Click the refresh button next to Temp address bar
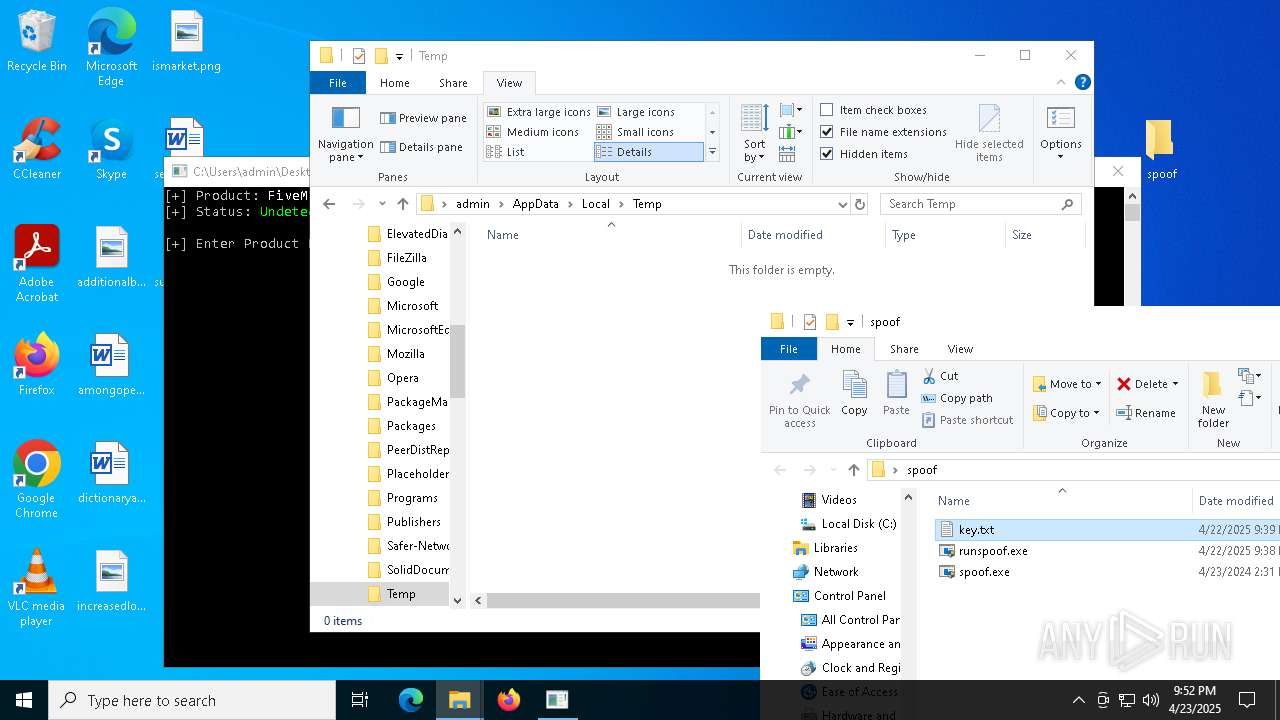 coord(860,204)
